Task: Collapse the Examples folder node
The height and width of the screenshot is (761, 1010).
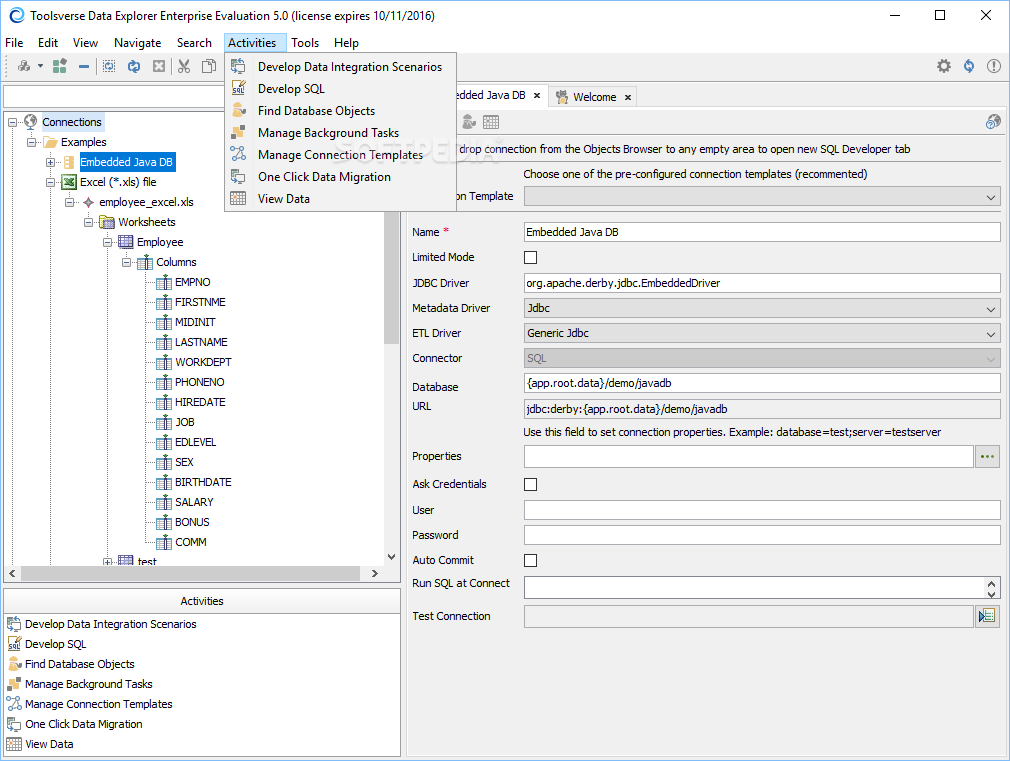Action: pyautogui.click(x=31, y=142)
